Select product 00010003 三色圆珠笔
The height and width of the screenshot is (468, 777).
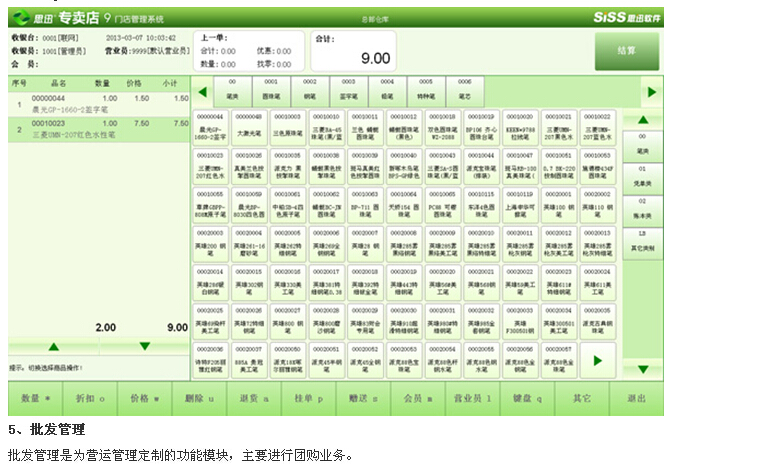tap(288, 126)
